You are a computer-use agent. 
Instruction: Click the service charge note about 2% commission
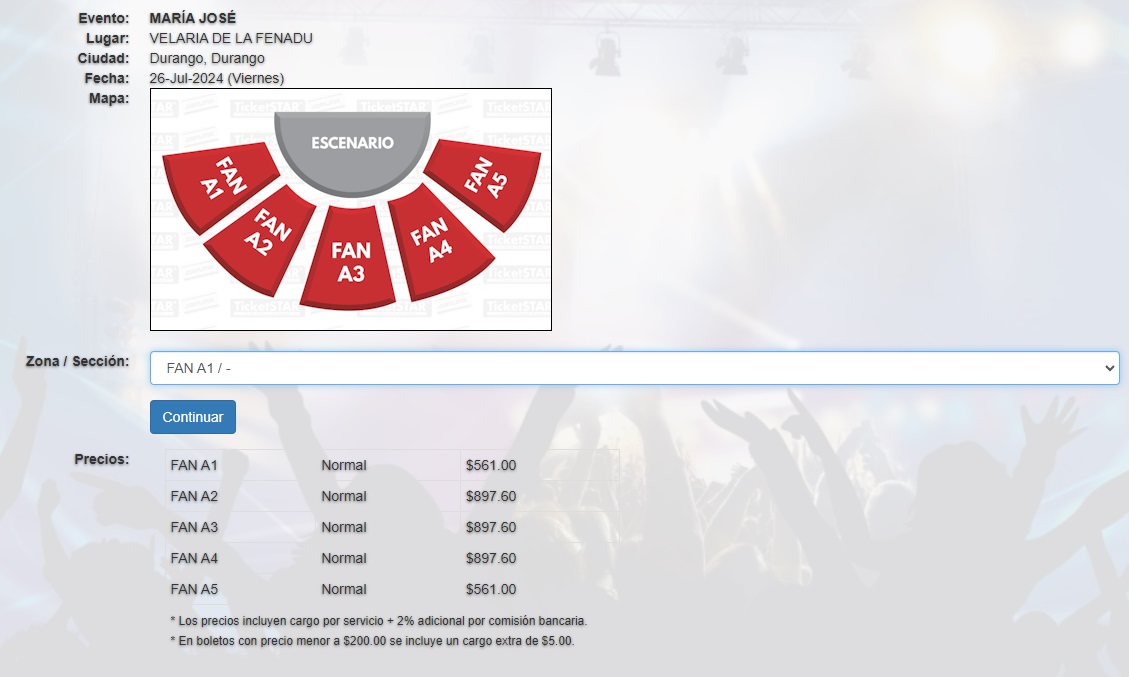pyautogui.click(x=379, y=620)
